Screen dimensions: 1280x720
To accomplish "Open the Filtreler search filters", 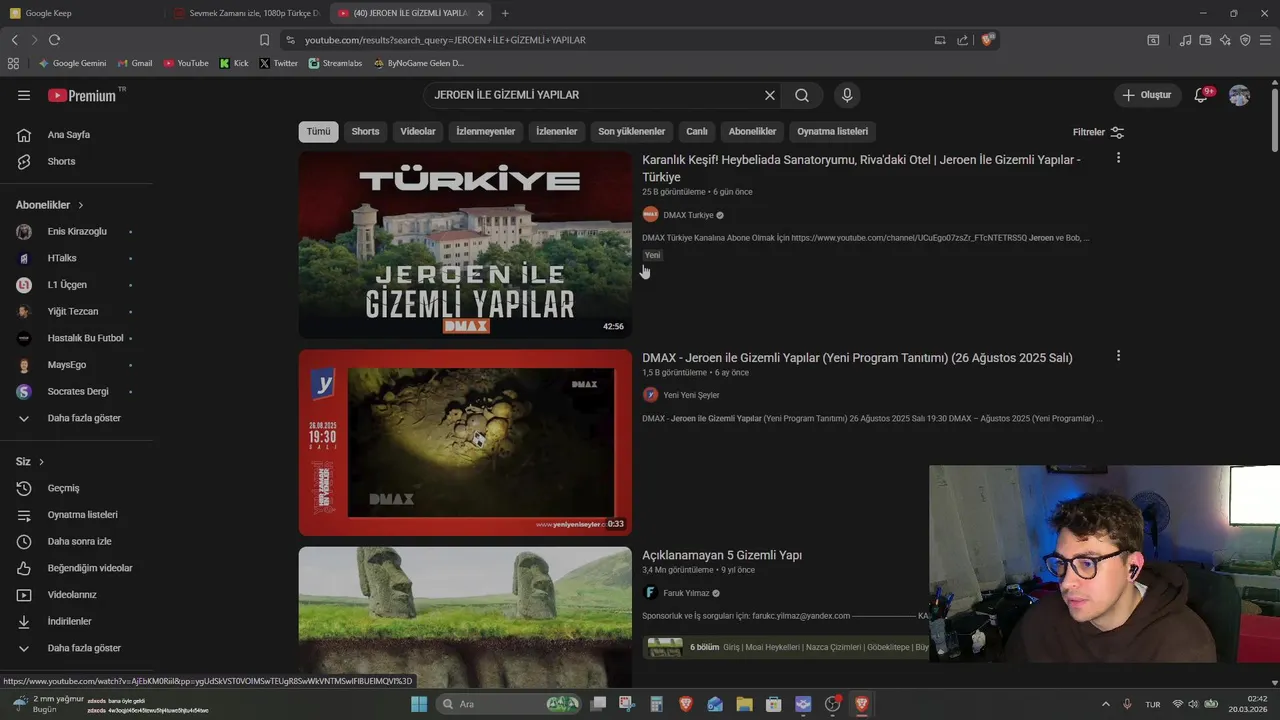I will (x=1098, y=132).
